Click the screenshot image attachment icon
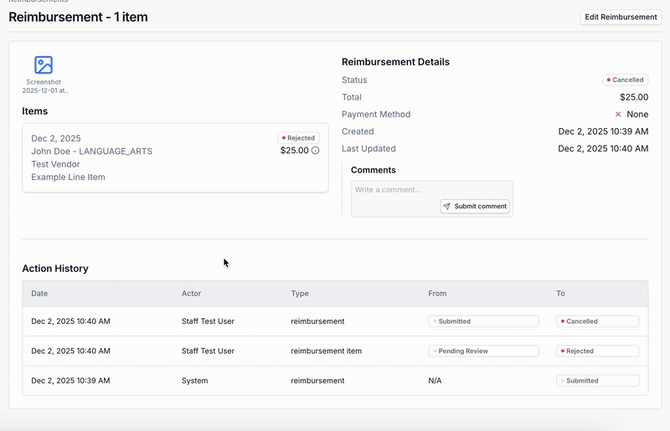The height and width of the screenshot is (431, 670). click(x=43, y=65)
